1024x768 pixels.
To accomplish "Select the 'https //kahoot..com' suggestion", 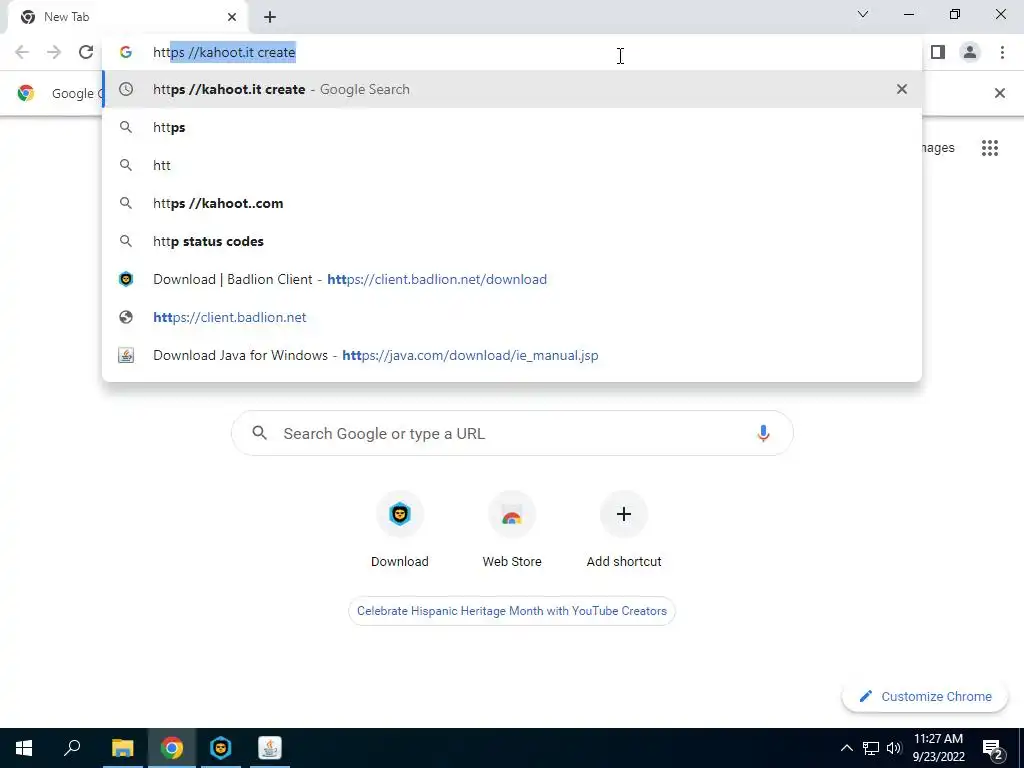I will point(512,203).
